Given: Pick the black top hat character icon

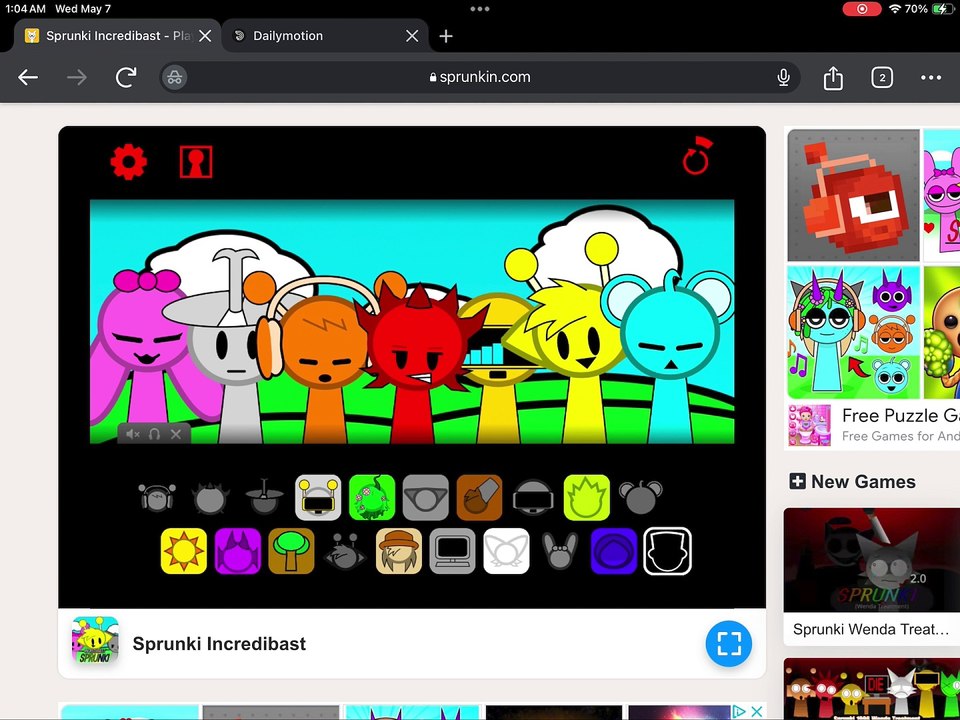Looking at the screenshot, I should [x=667, y=551].
